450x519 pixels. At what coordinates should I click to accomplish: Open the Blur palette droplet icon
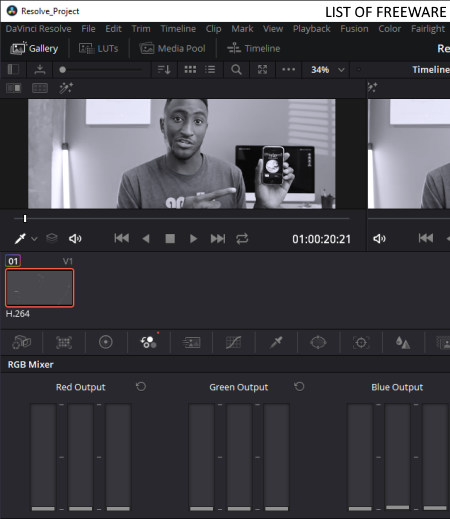[403, 342]
